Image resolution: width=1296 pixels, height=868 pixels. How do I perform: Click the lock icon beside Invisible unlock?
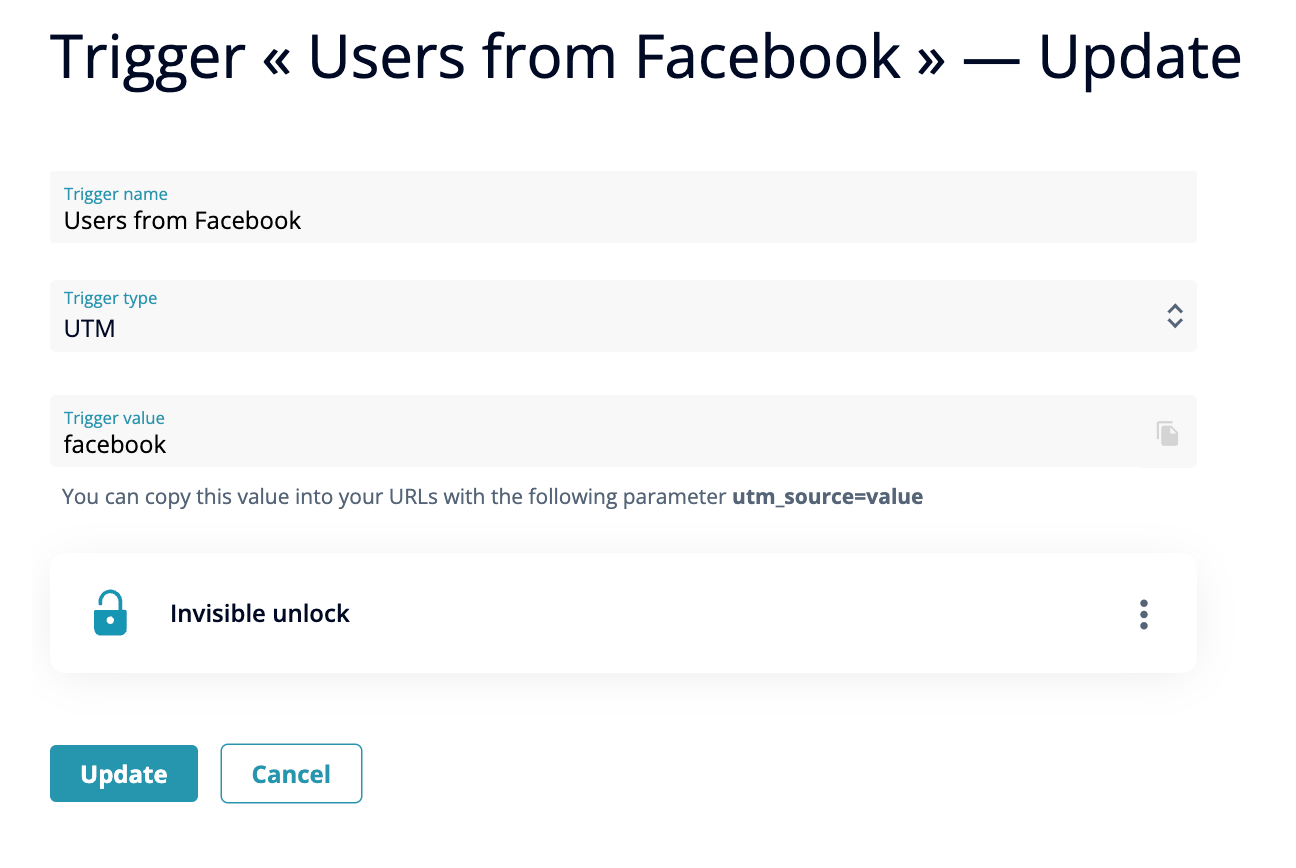(x=110, y=612)
